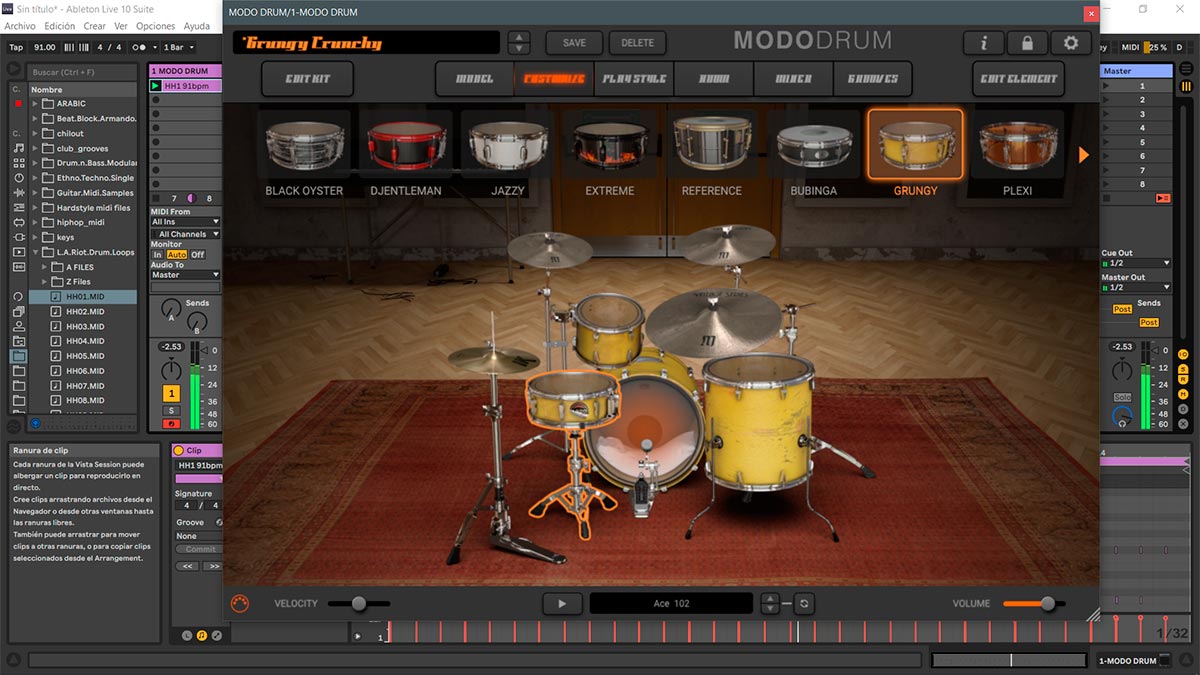Screen dimensions: 1200x675
Task: Adjust the Velocity slider
Action: click(358, 603)
